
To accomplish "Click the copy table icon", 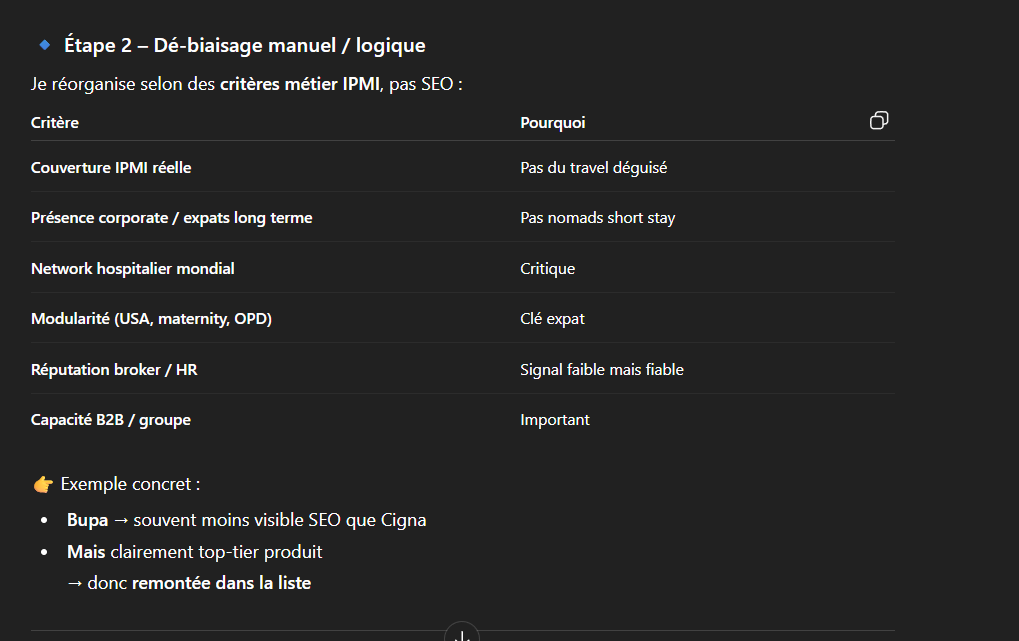I will click(x=879, y=121).
